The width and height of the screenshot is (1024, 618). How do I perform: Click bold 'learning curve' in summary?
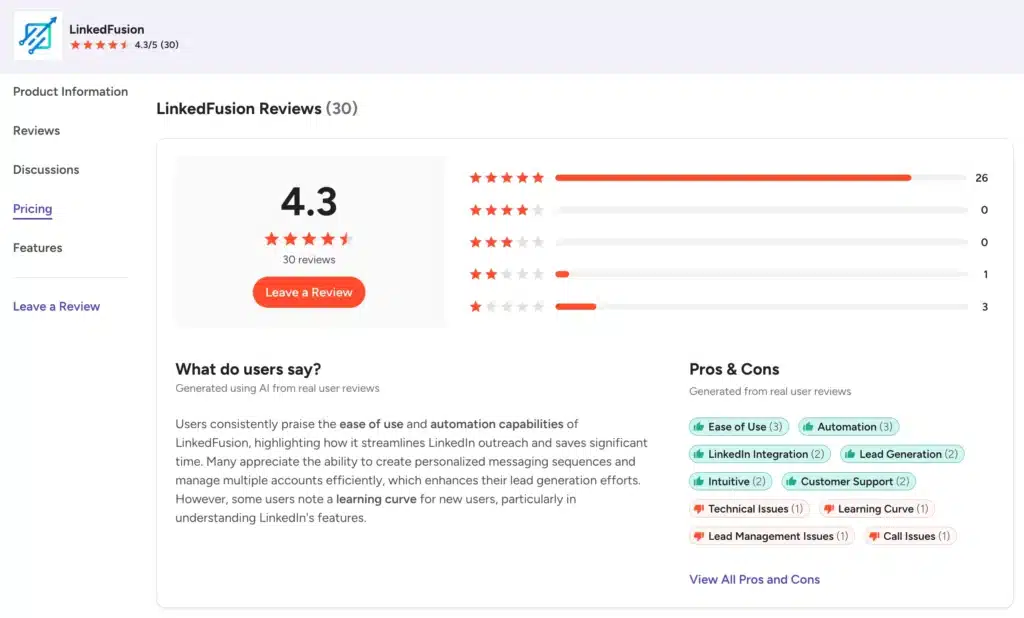376,499
